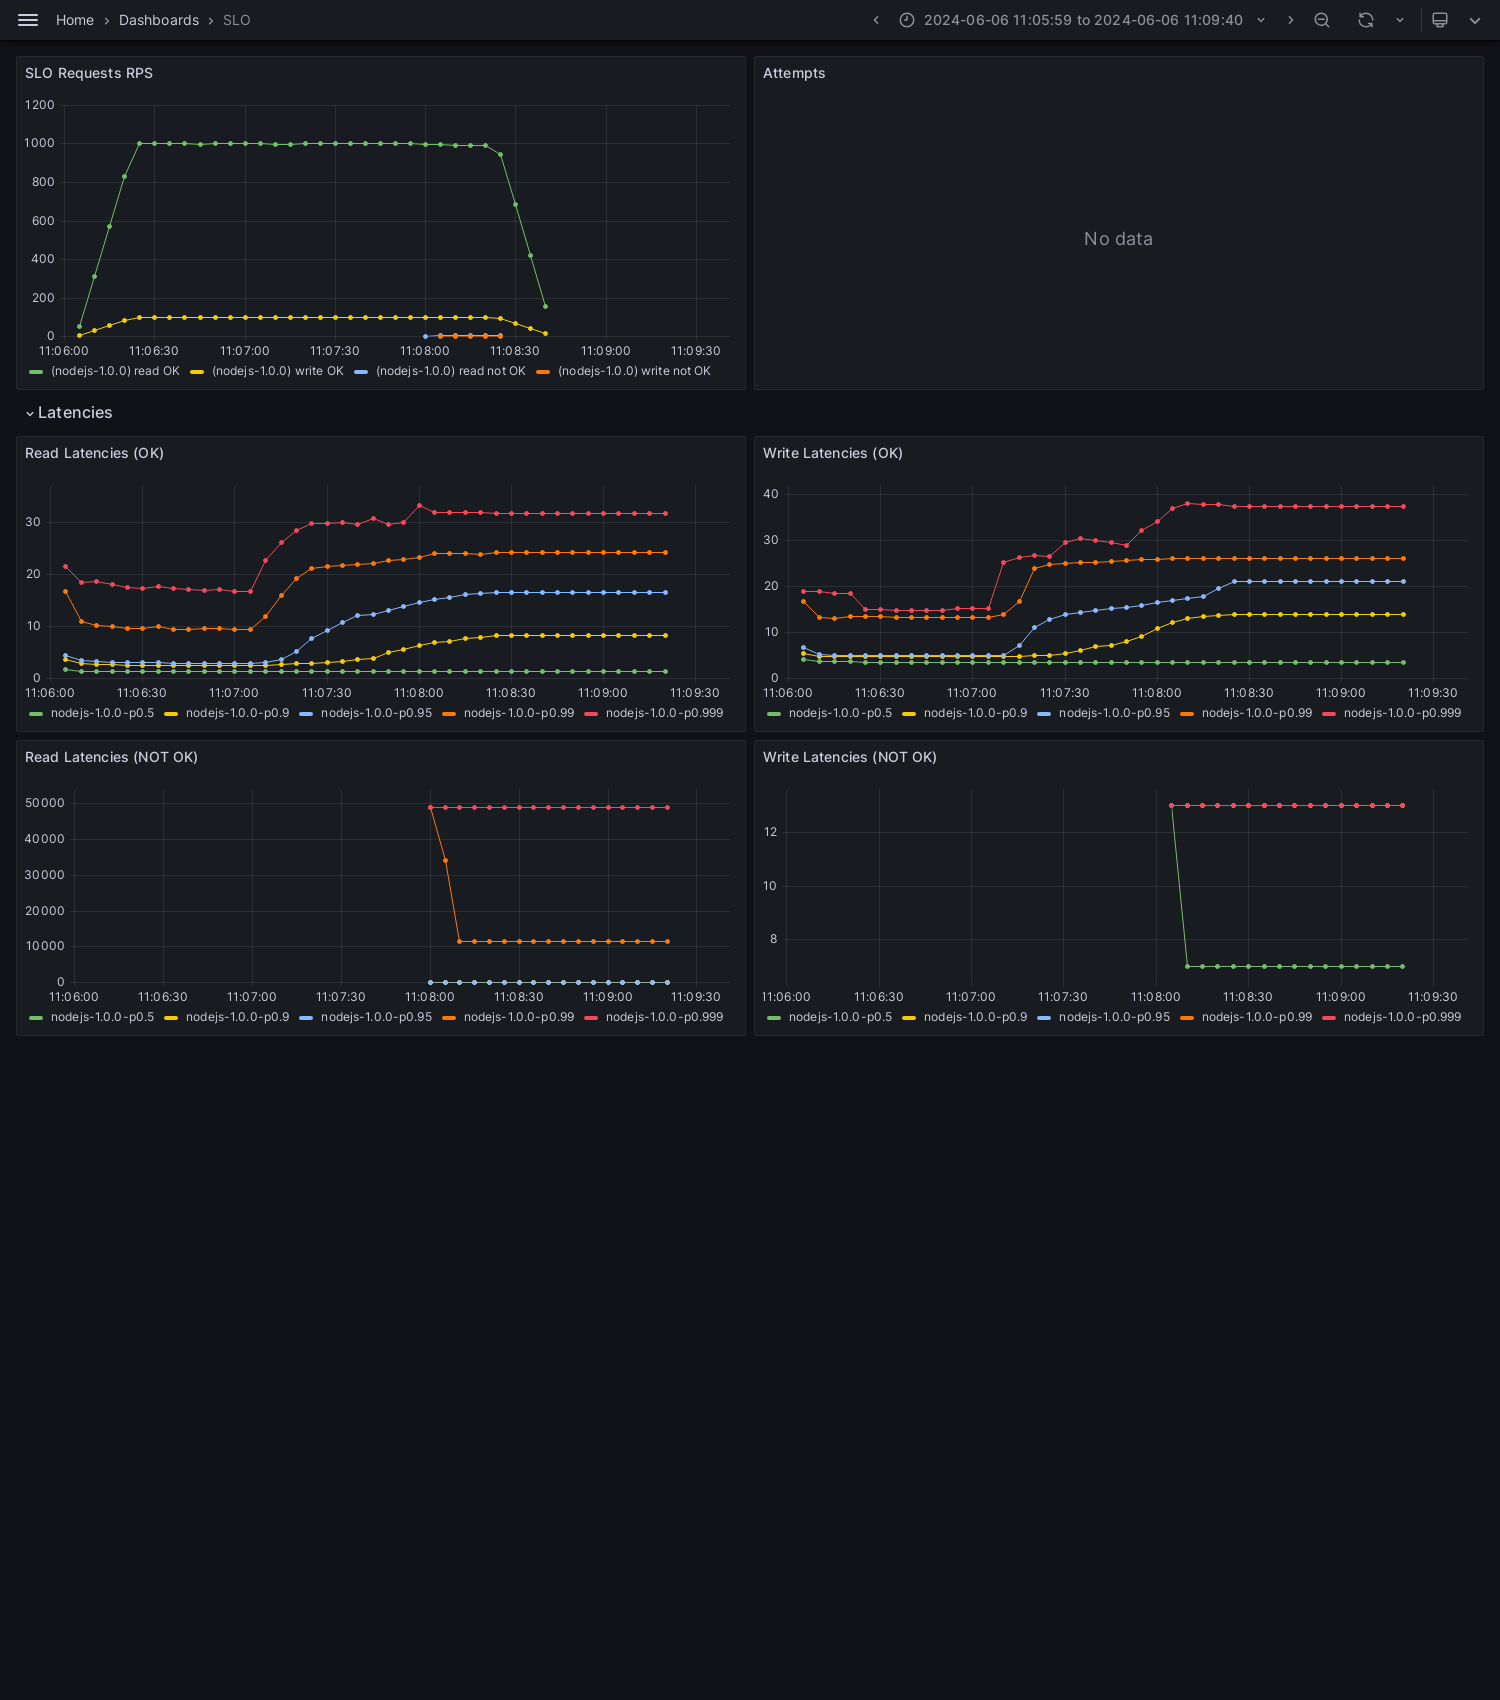The height and width of the screenshot is (1700, 1500).
Task: Toggle (nodejs-1.0.0) read OK series
Action: click(x=115, y=371)
